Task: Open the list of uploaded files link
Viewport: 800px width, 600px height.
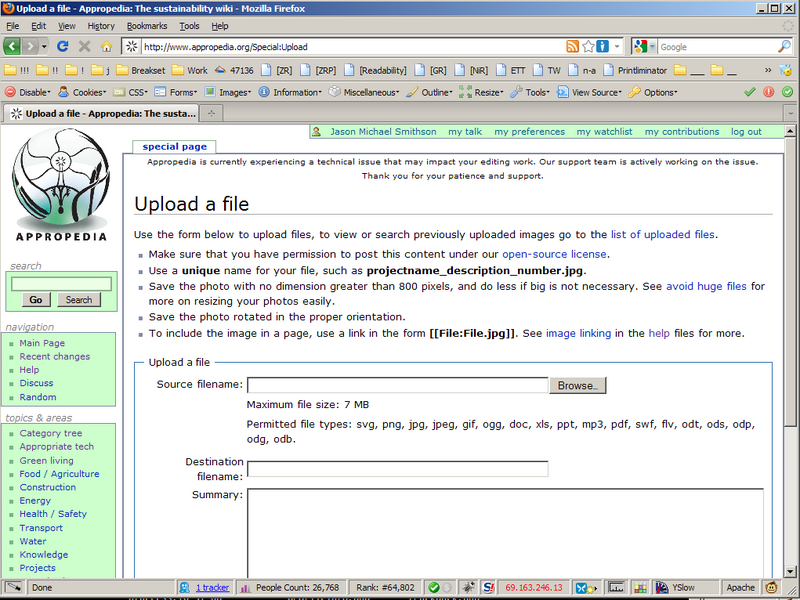Action: click(663, 235)
